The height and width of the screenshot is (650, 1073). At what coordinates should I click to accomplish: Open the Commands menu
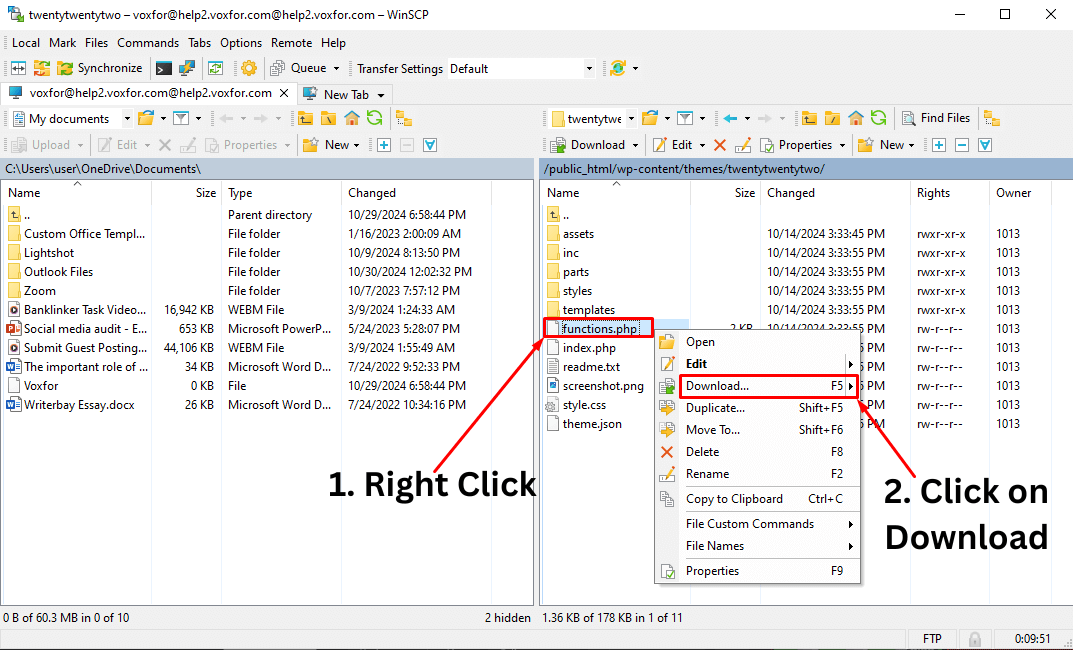pyautogui.click(x=148, y=42)
